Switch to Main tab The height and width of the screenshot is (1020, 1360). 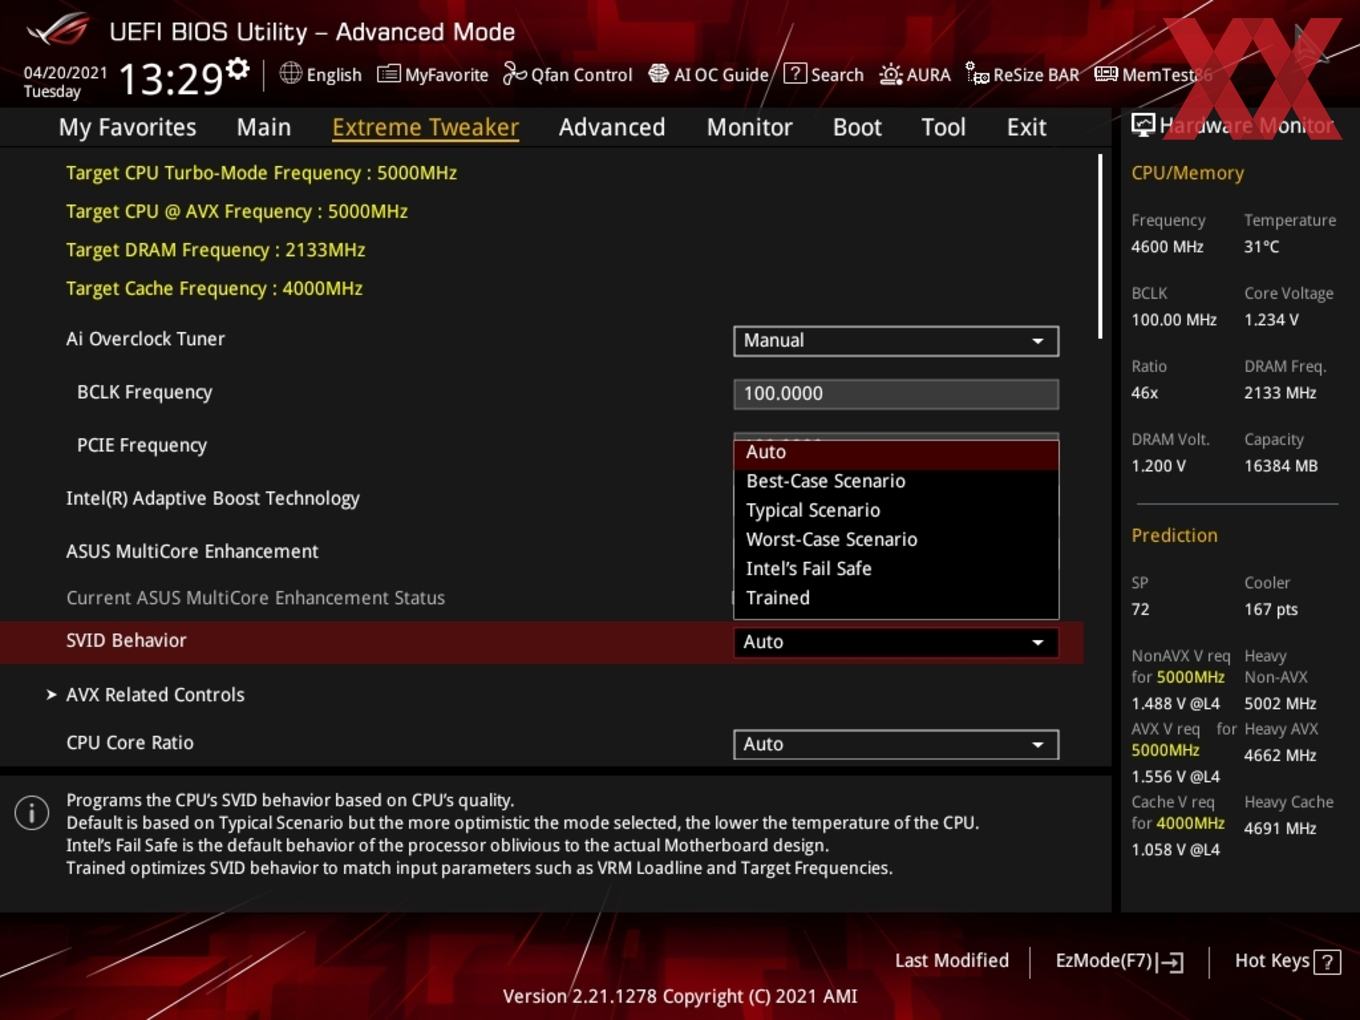pos(264,127)
